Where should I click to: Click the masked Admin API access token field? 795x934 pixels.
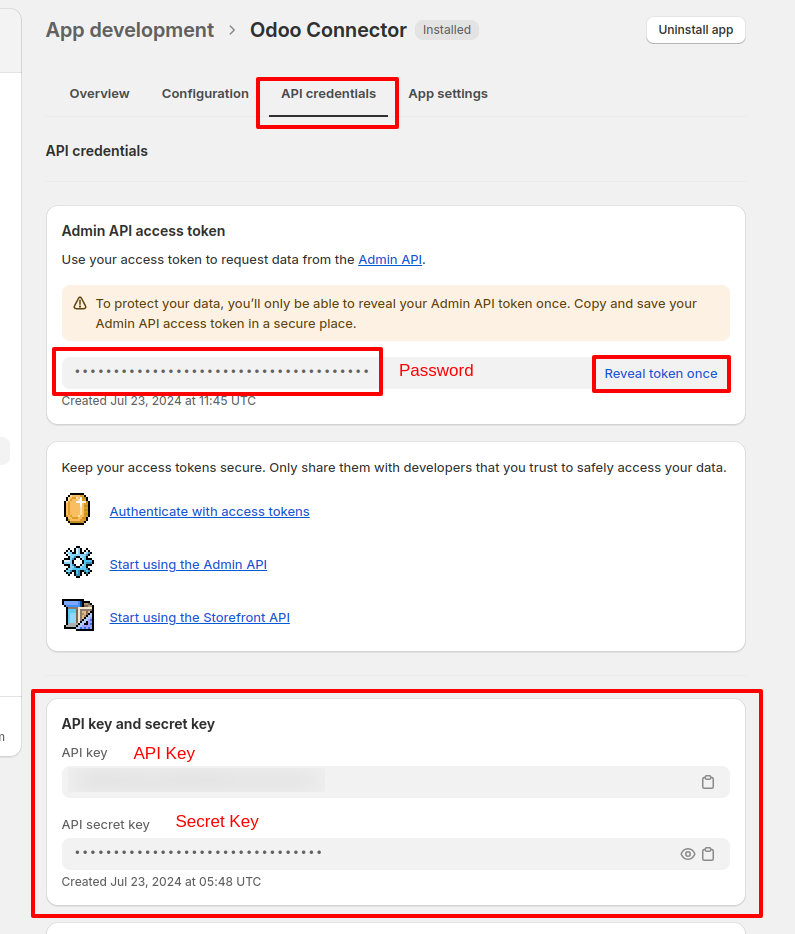[x=396, y=372]
